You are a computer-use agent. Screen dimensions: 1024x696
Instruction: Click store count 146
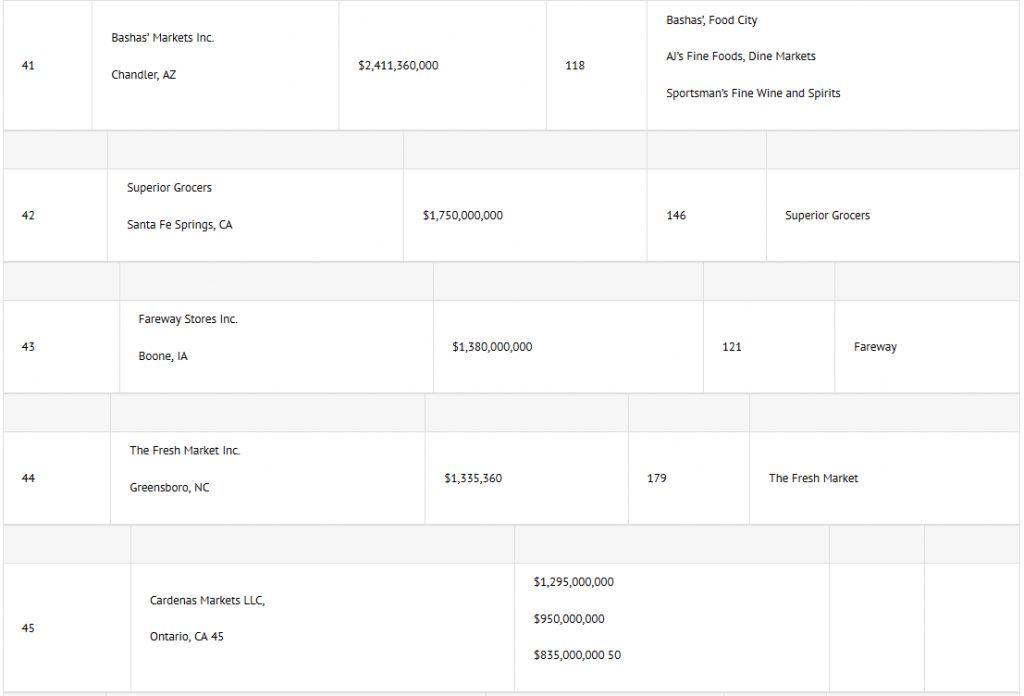pos(676,216)
